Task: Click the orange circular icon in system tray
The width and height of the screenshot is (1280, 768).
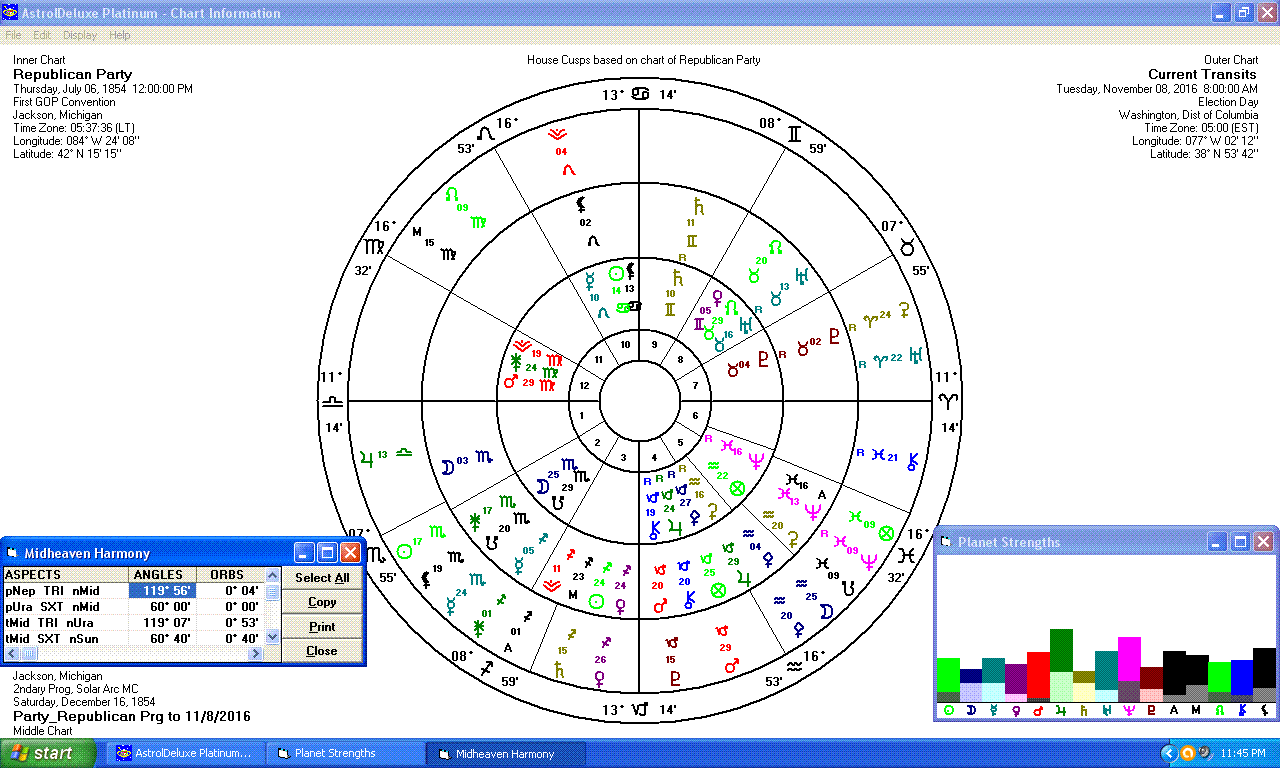Action: (x=1188, y=753)
